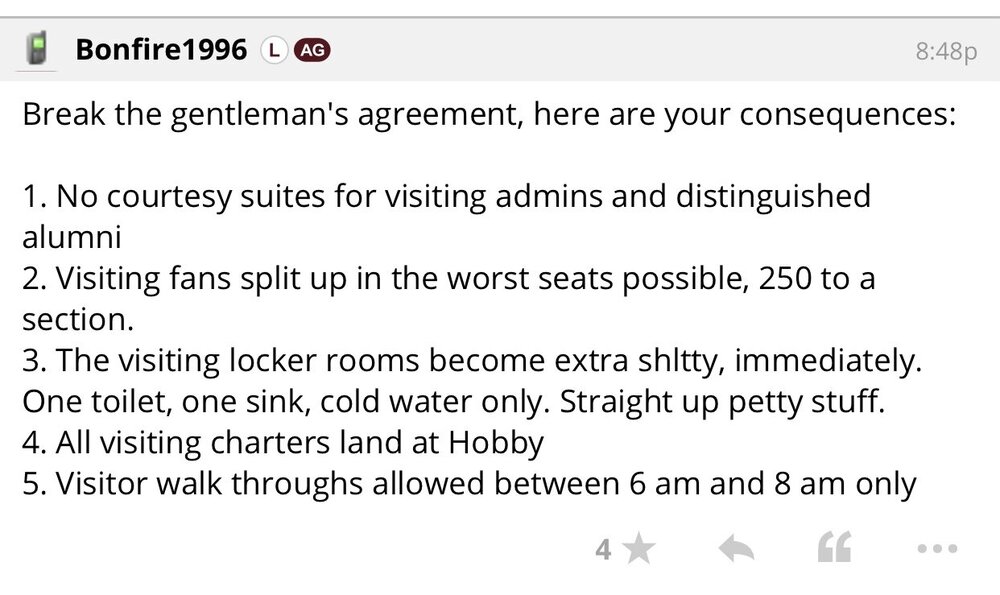The height and width of the screenshot is (595, 1000).
Task: Click the gray post header bar
Action: pyautogui.click(x=600, y=49)
